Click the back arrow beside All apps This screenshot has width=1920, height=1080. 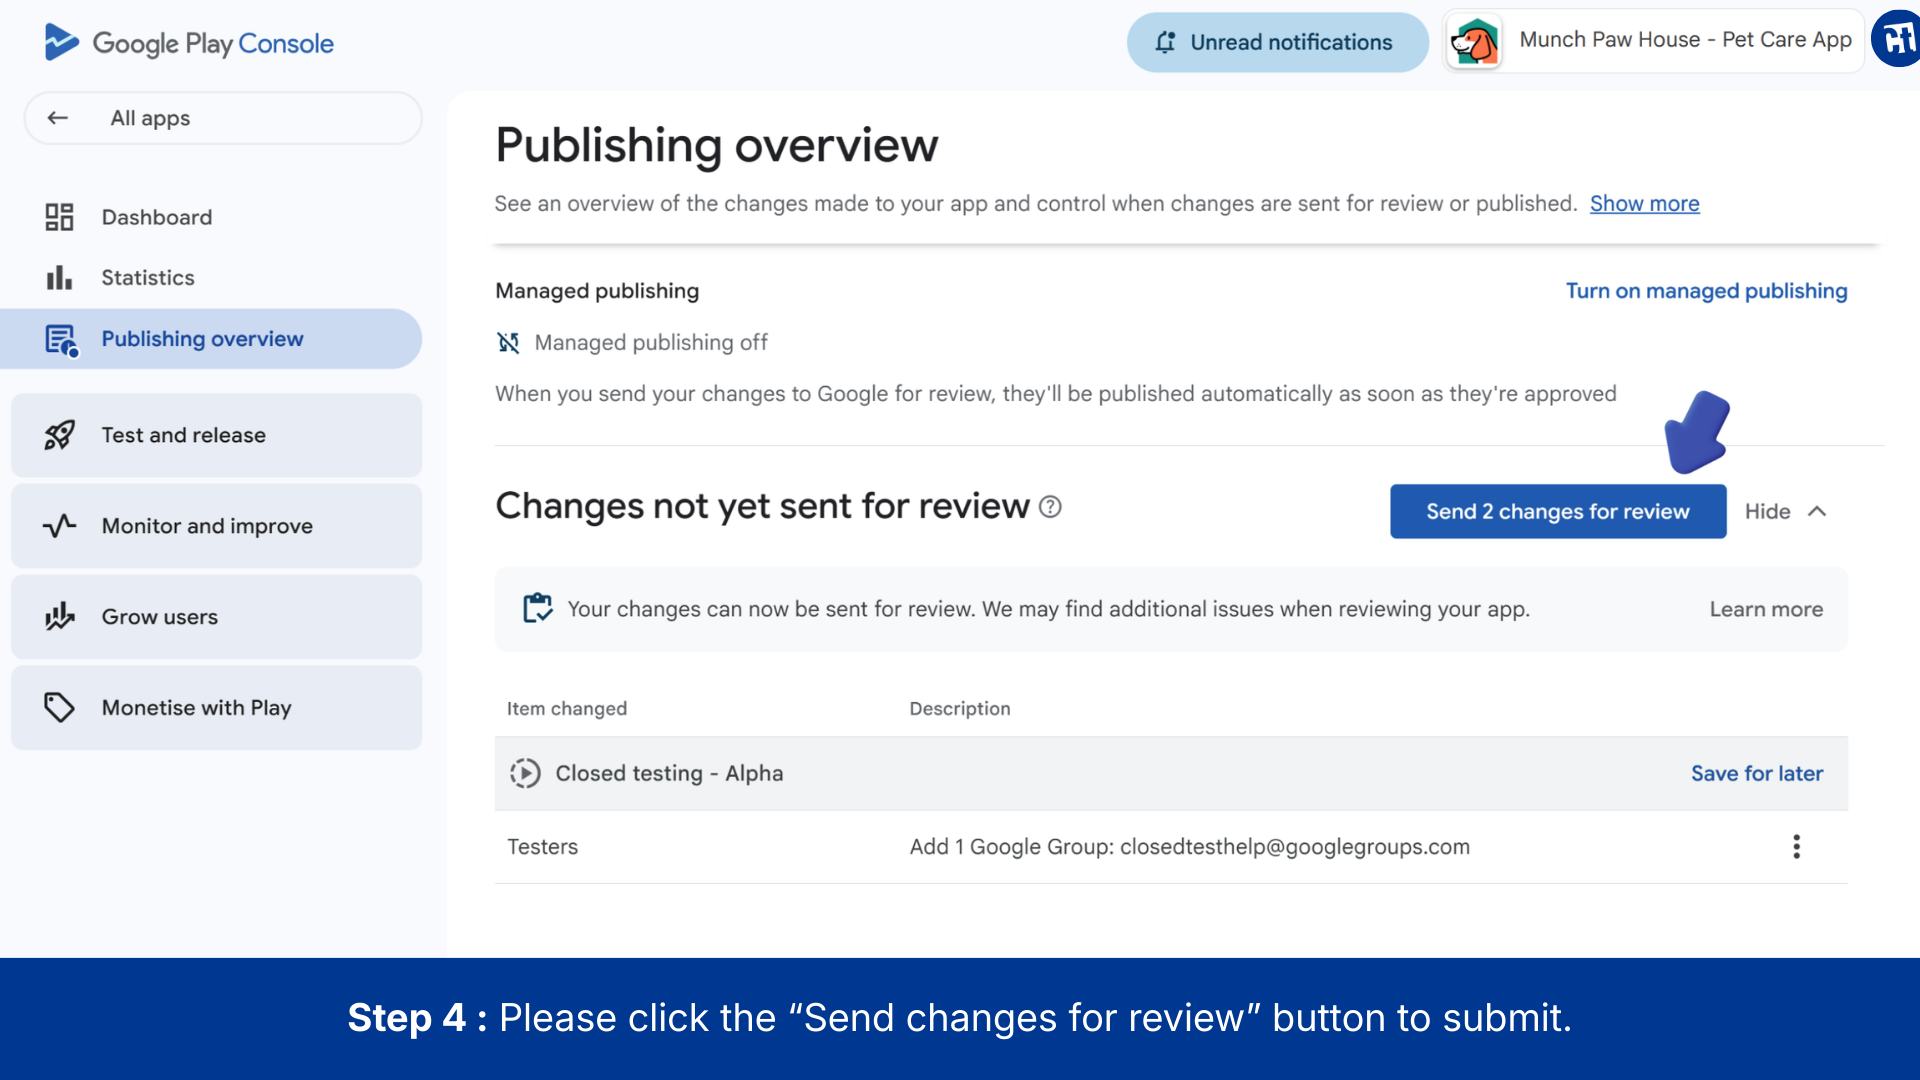pyautogui.click(x=58, y=118)
